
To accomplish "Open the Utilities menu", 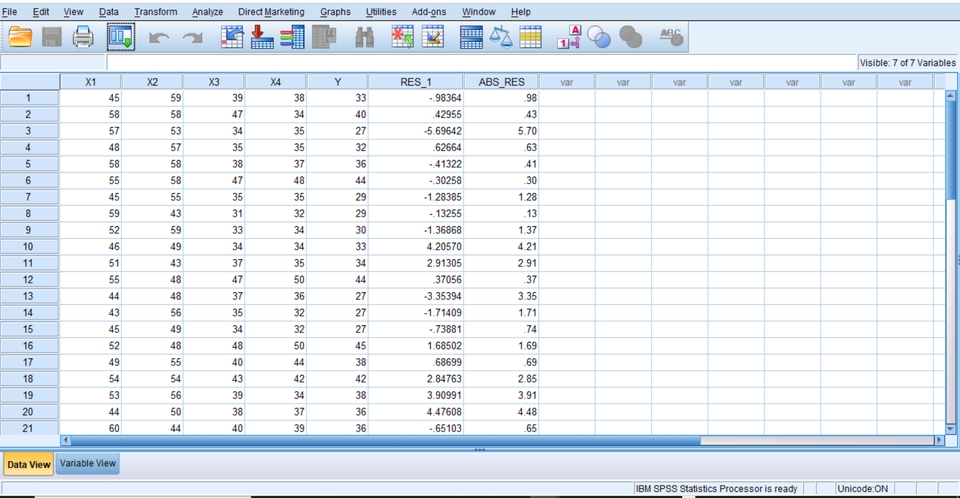I will (381, 12).
